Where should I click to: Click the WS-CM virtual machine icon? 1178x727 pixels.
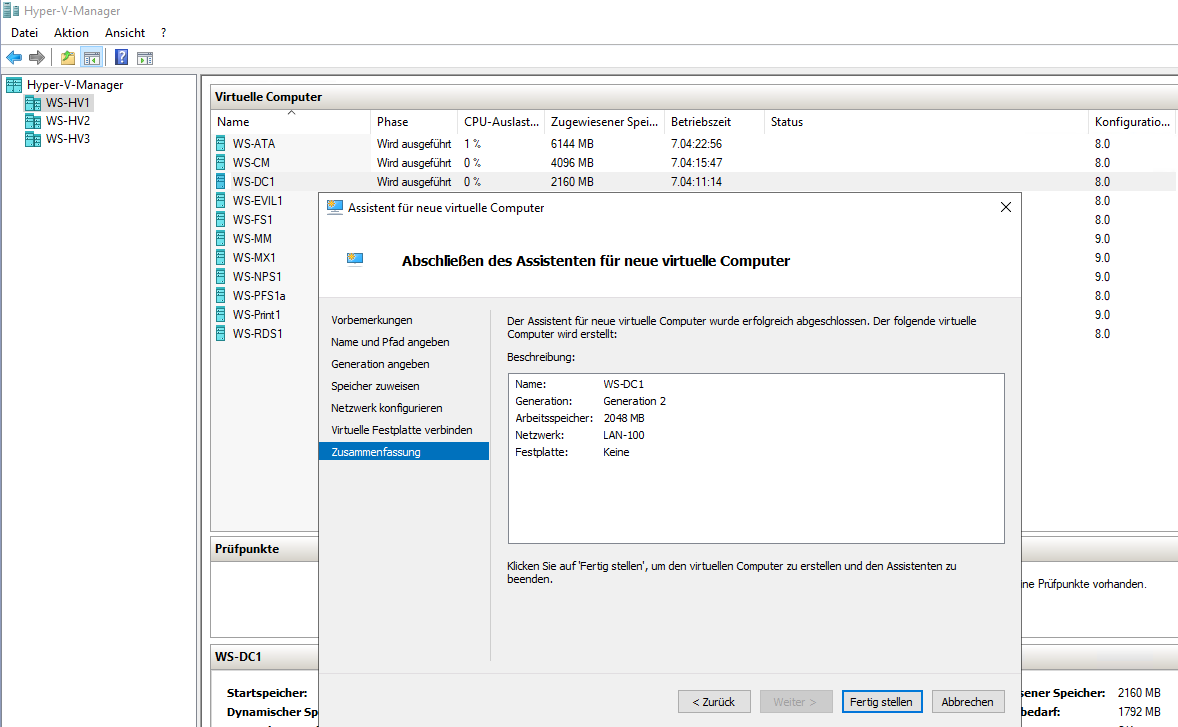coord(221,162)
